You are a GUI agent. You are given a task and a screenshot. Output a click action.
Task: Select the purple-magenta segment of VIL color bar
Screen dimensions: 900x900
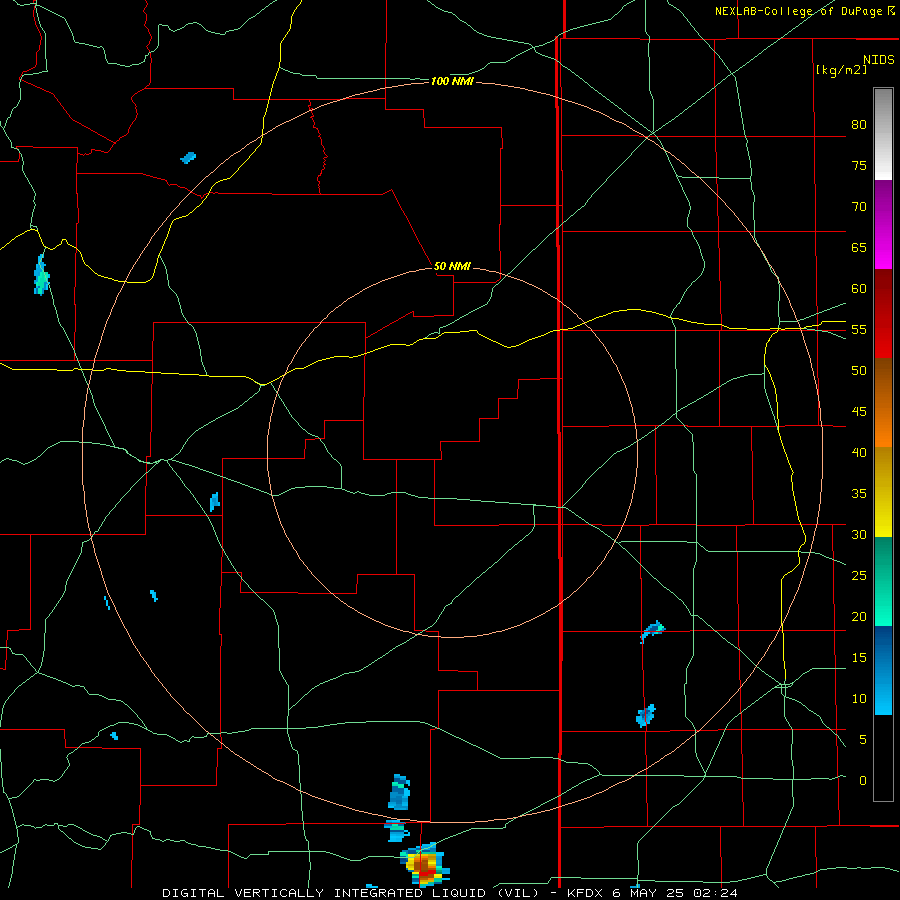[883, 225]
